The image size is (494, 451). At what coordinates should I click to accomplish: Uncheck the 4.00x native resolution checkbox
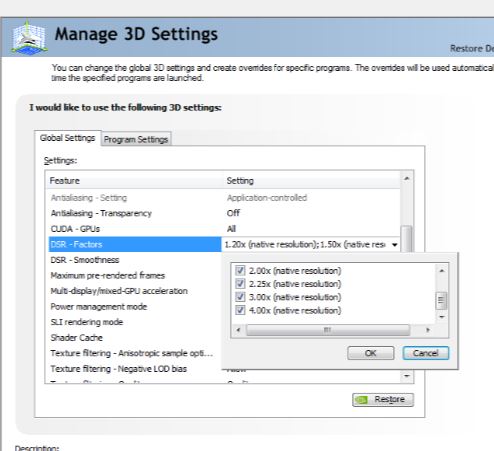click(240, 310)
